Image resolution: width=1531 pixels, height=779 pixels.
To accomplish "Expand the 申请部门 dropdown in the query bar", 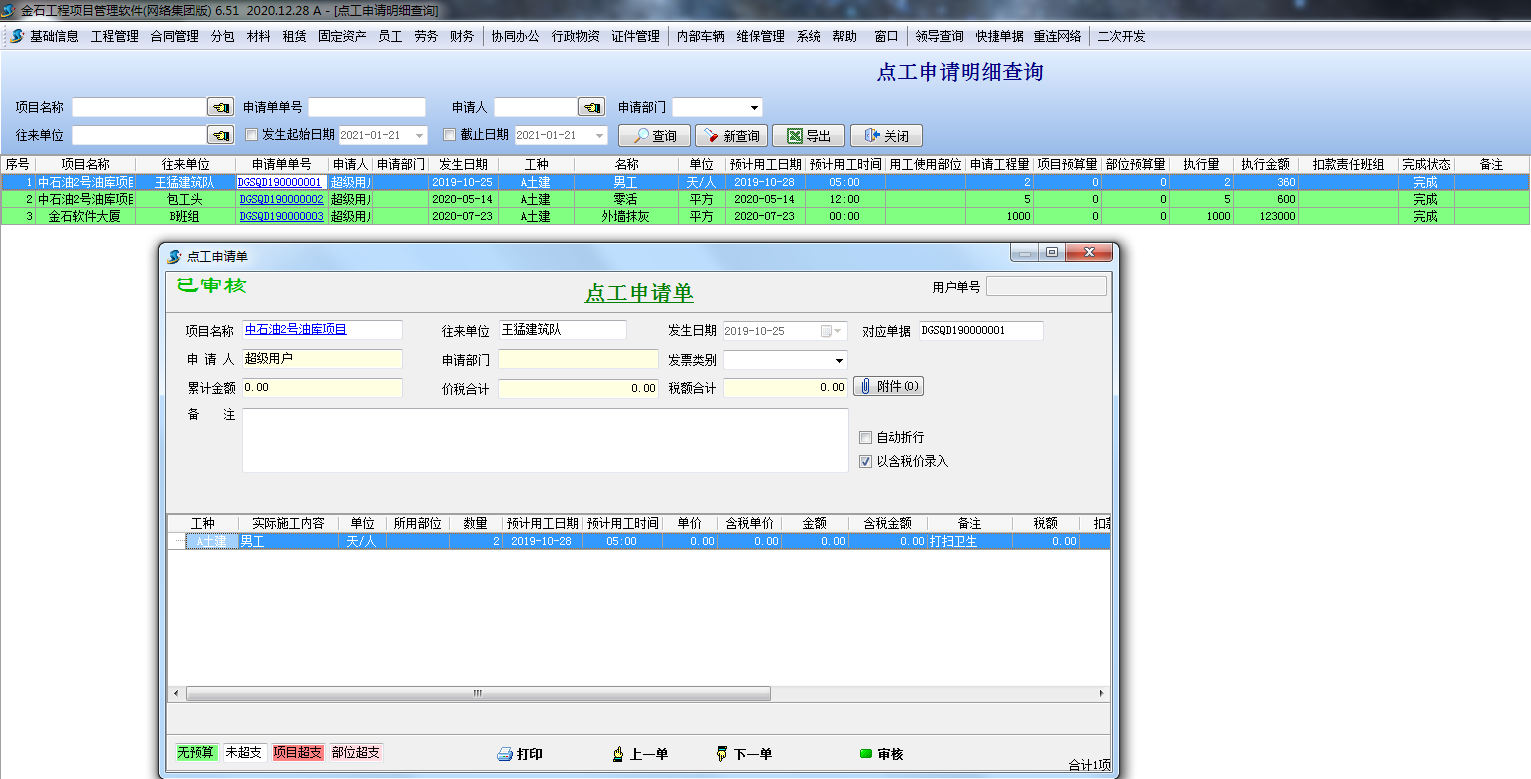I will tap(753, 108).
